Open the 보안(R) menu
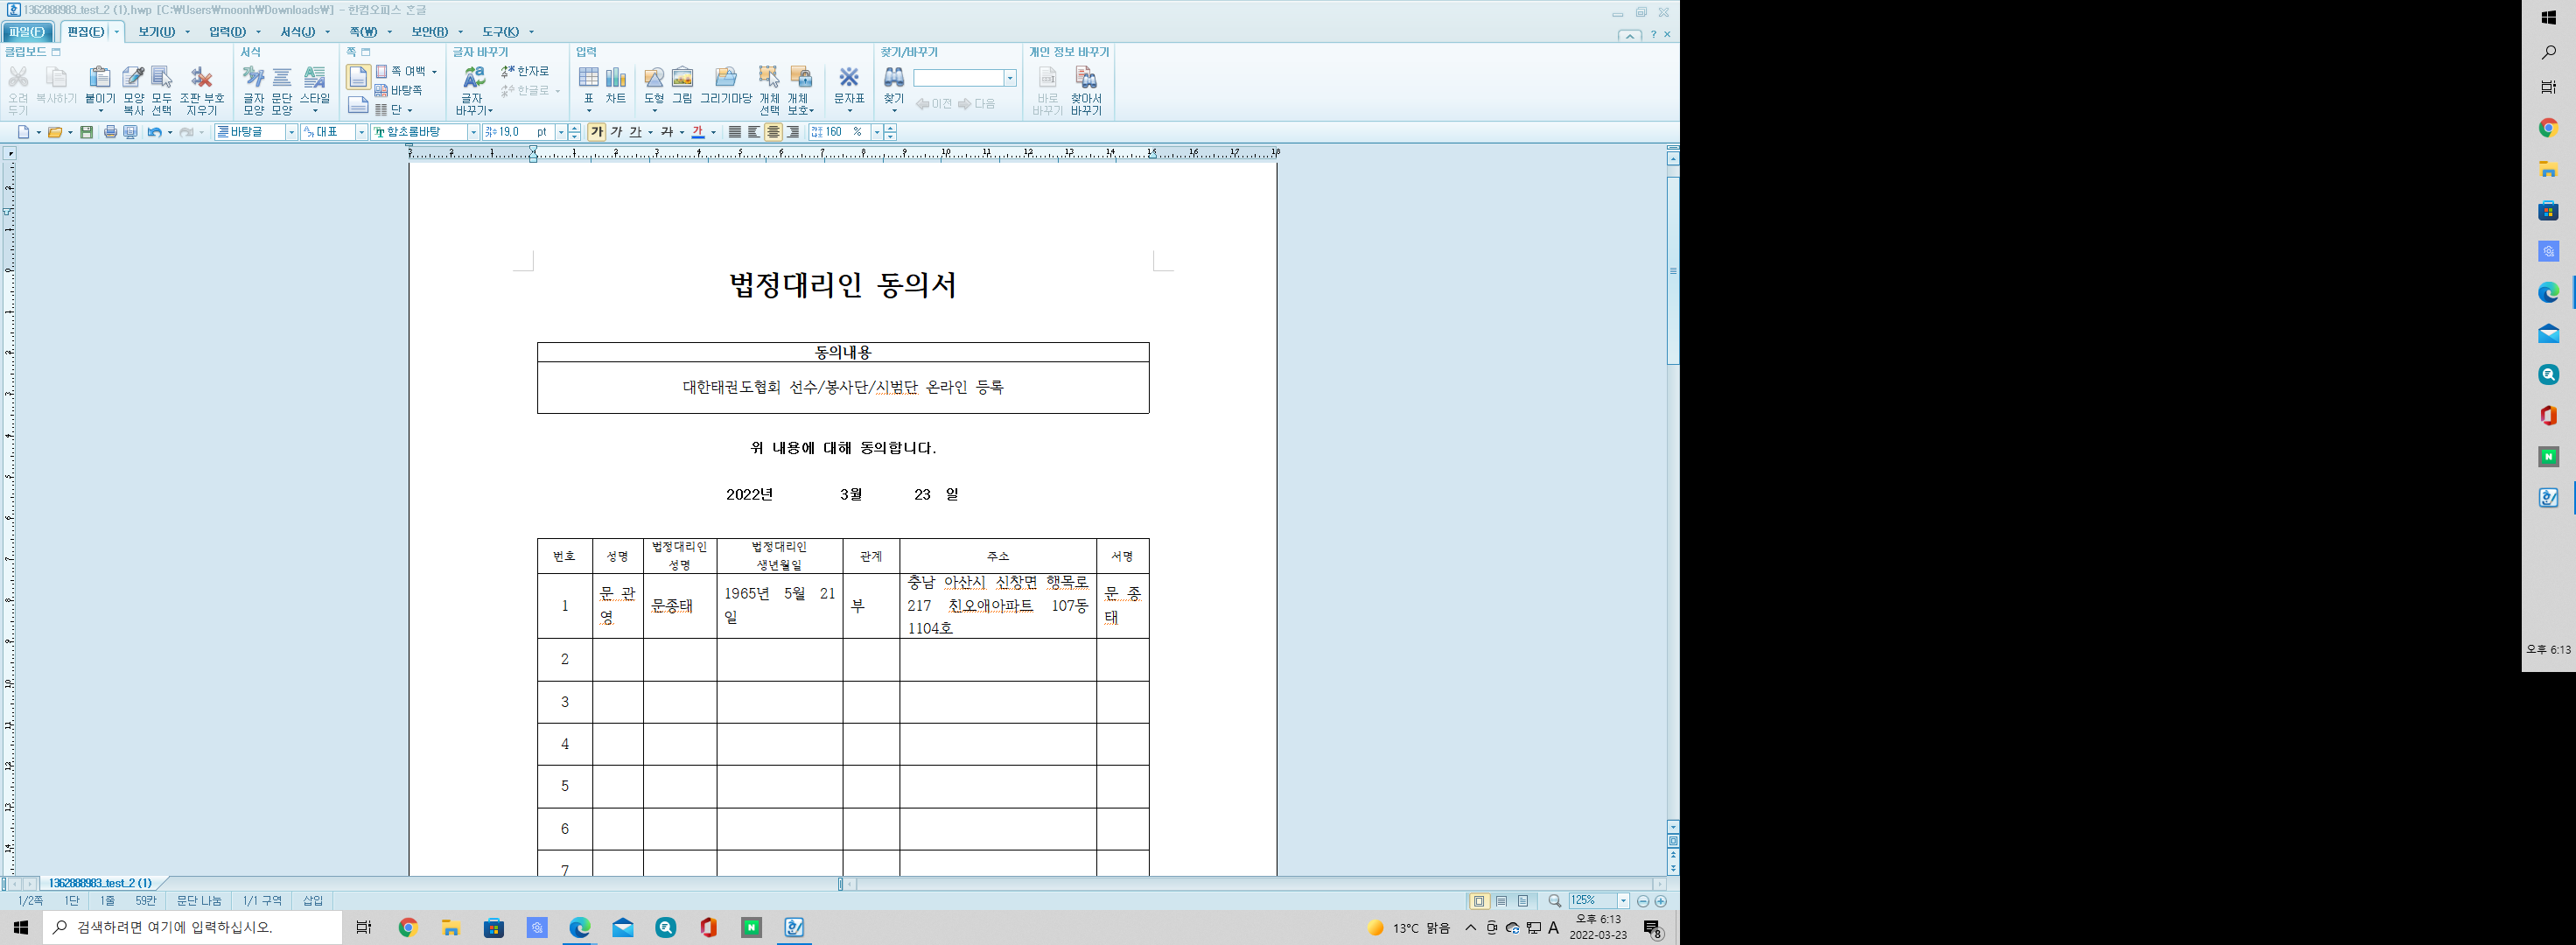This screenshot has height=945, width=2576. (x=429, y=32)
